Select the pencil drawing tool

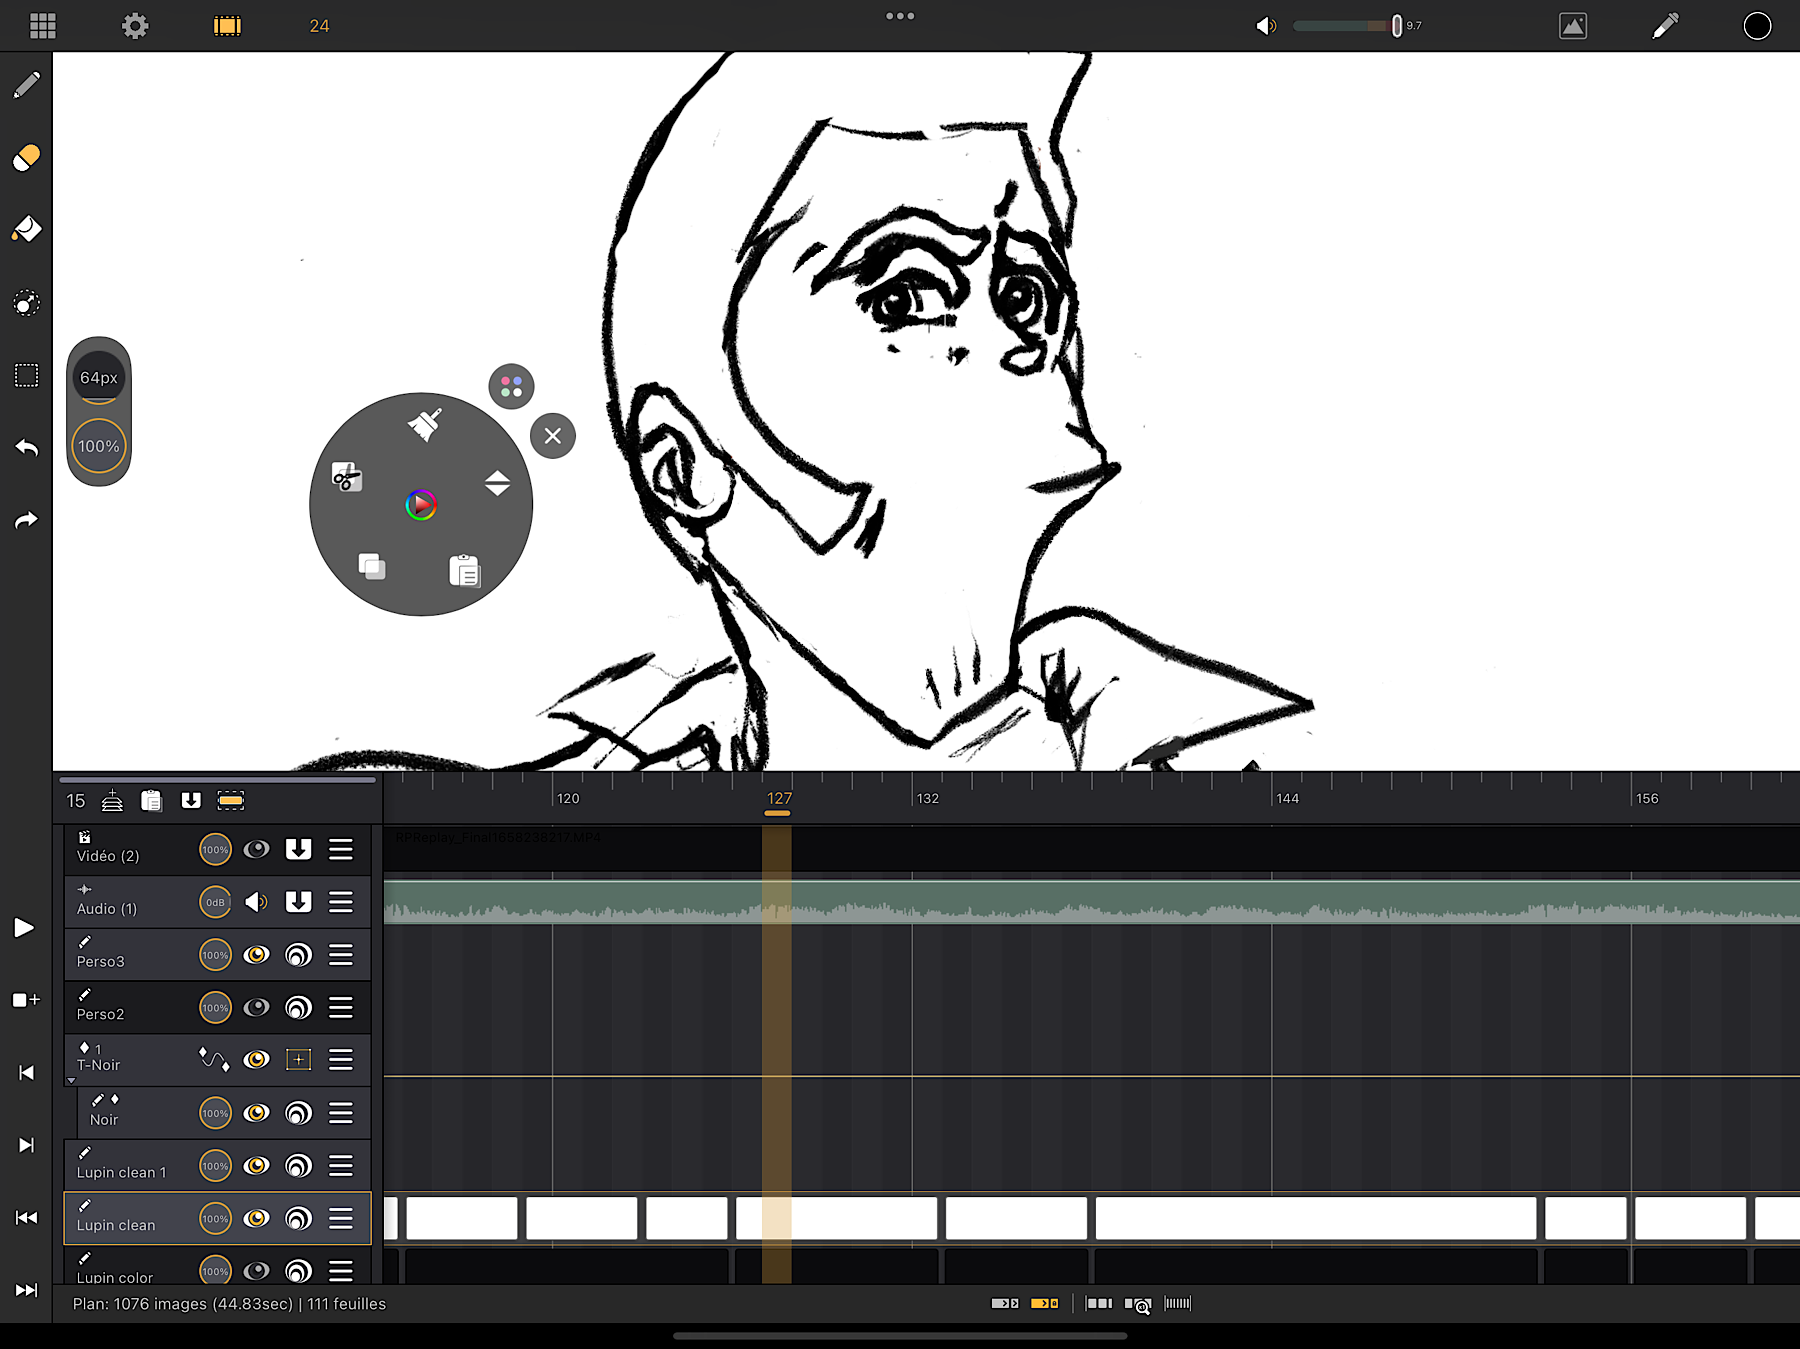pos(26,85)
